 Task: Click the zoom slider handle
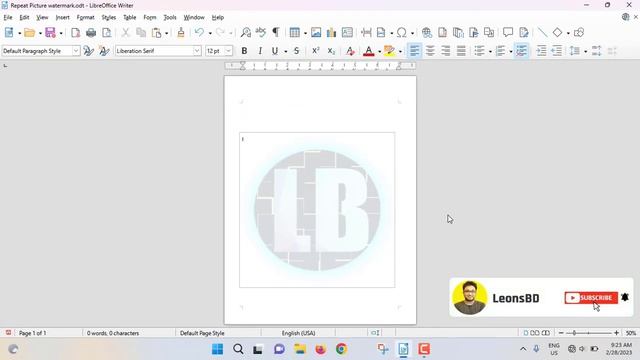(x=574, y=333)
